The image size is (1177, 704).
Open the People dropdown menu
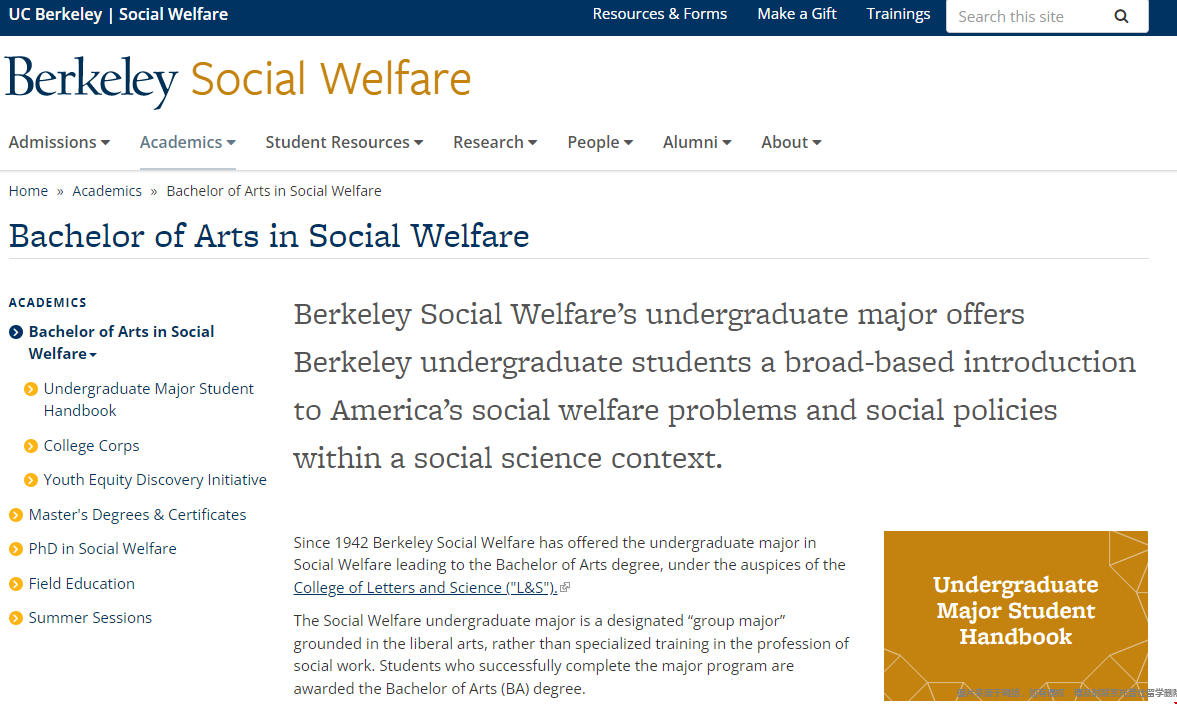[x=600, y=143]
